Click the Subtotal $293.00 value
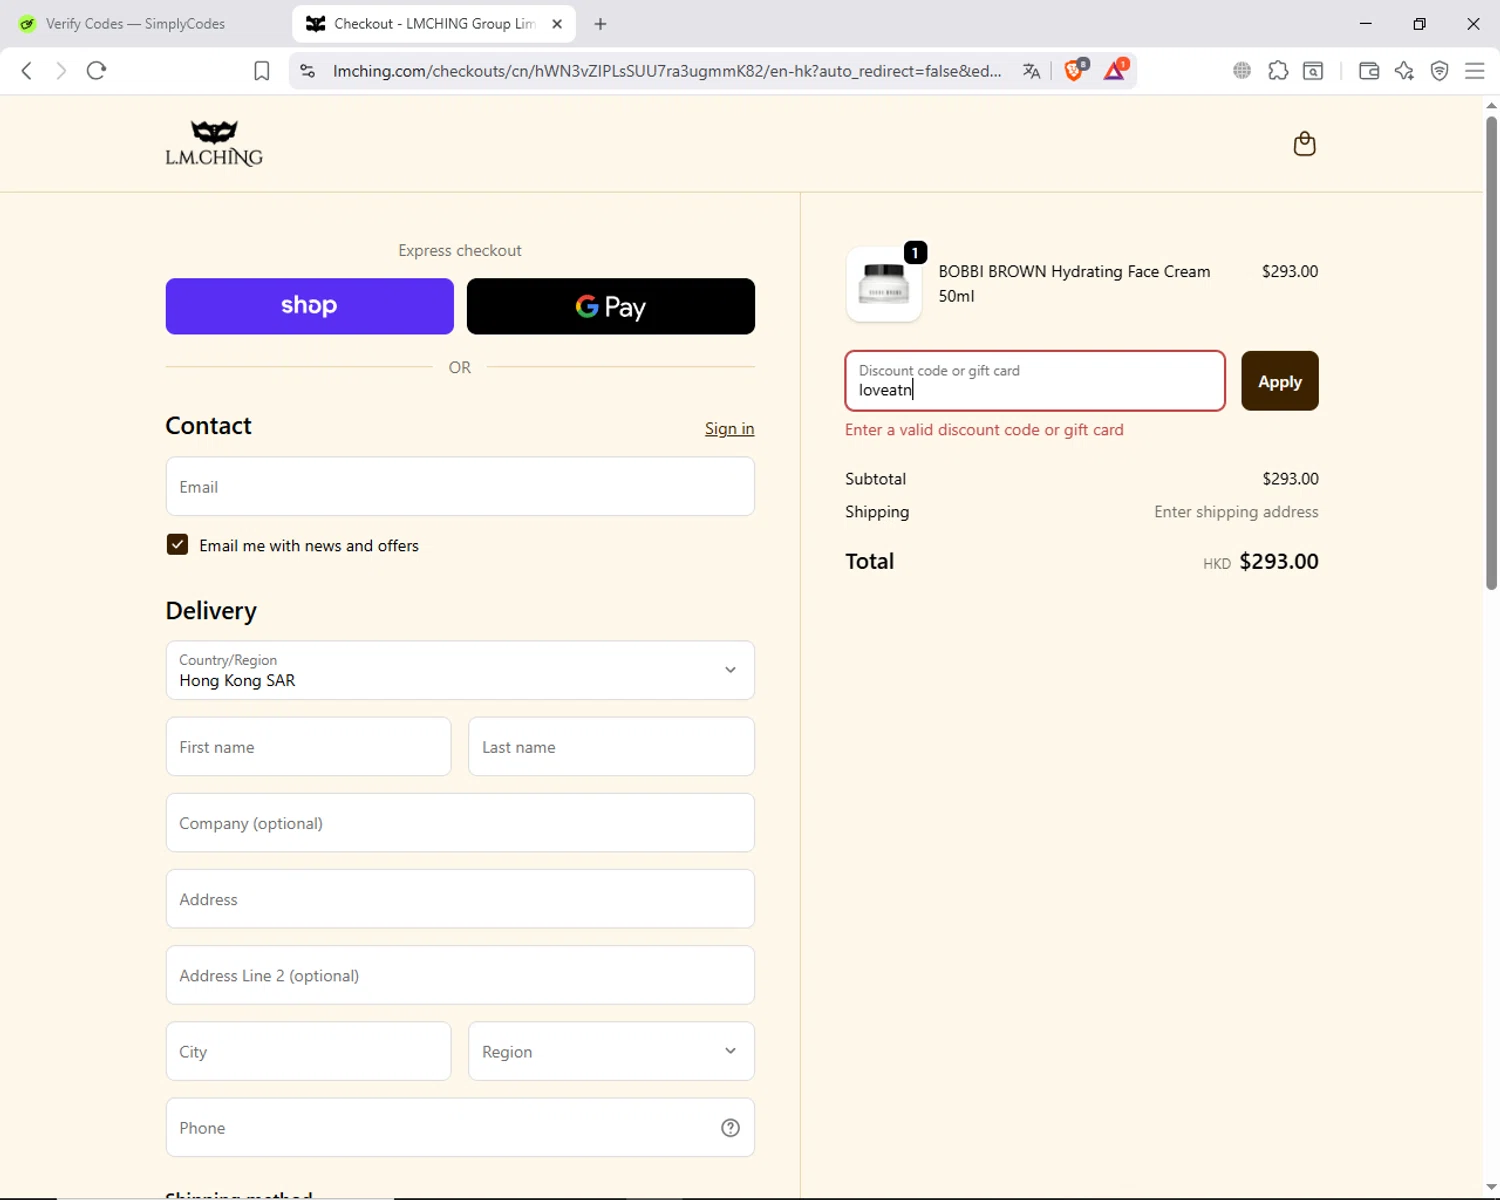Viewport: 1500px width, 1200px height. pyautogui.click(x=1290, y=479)
